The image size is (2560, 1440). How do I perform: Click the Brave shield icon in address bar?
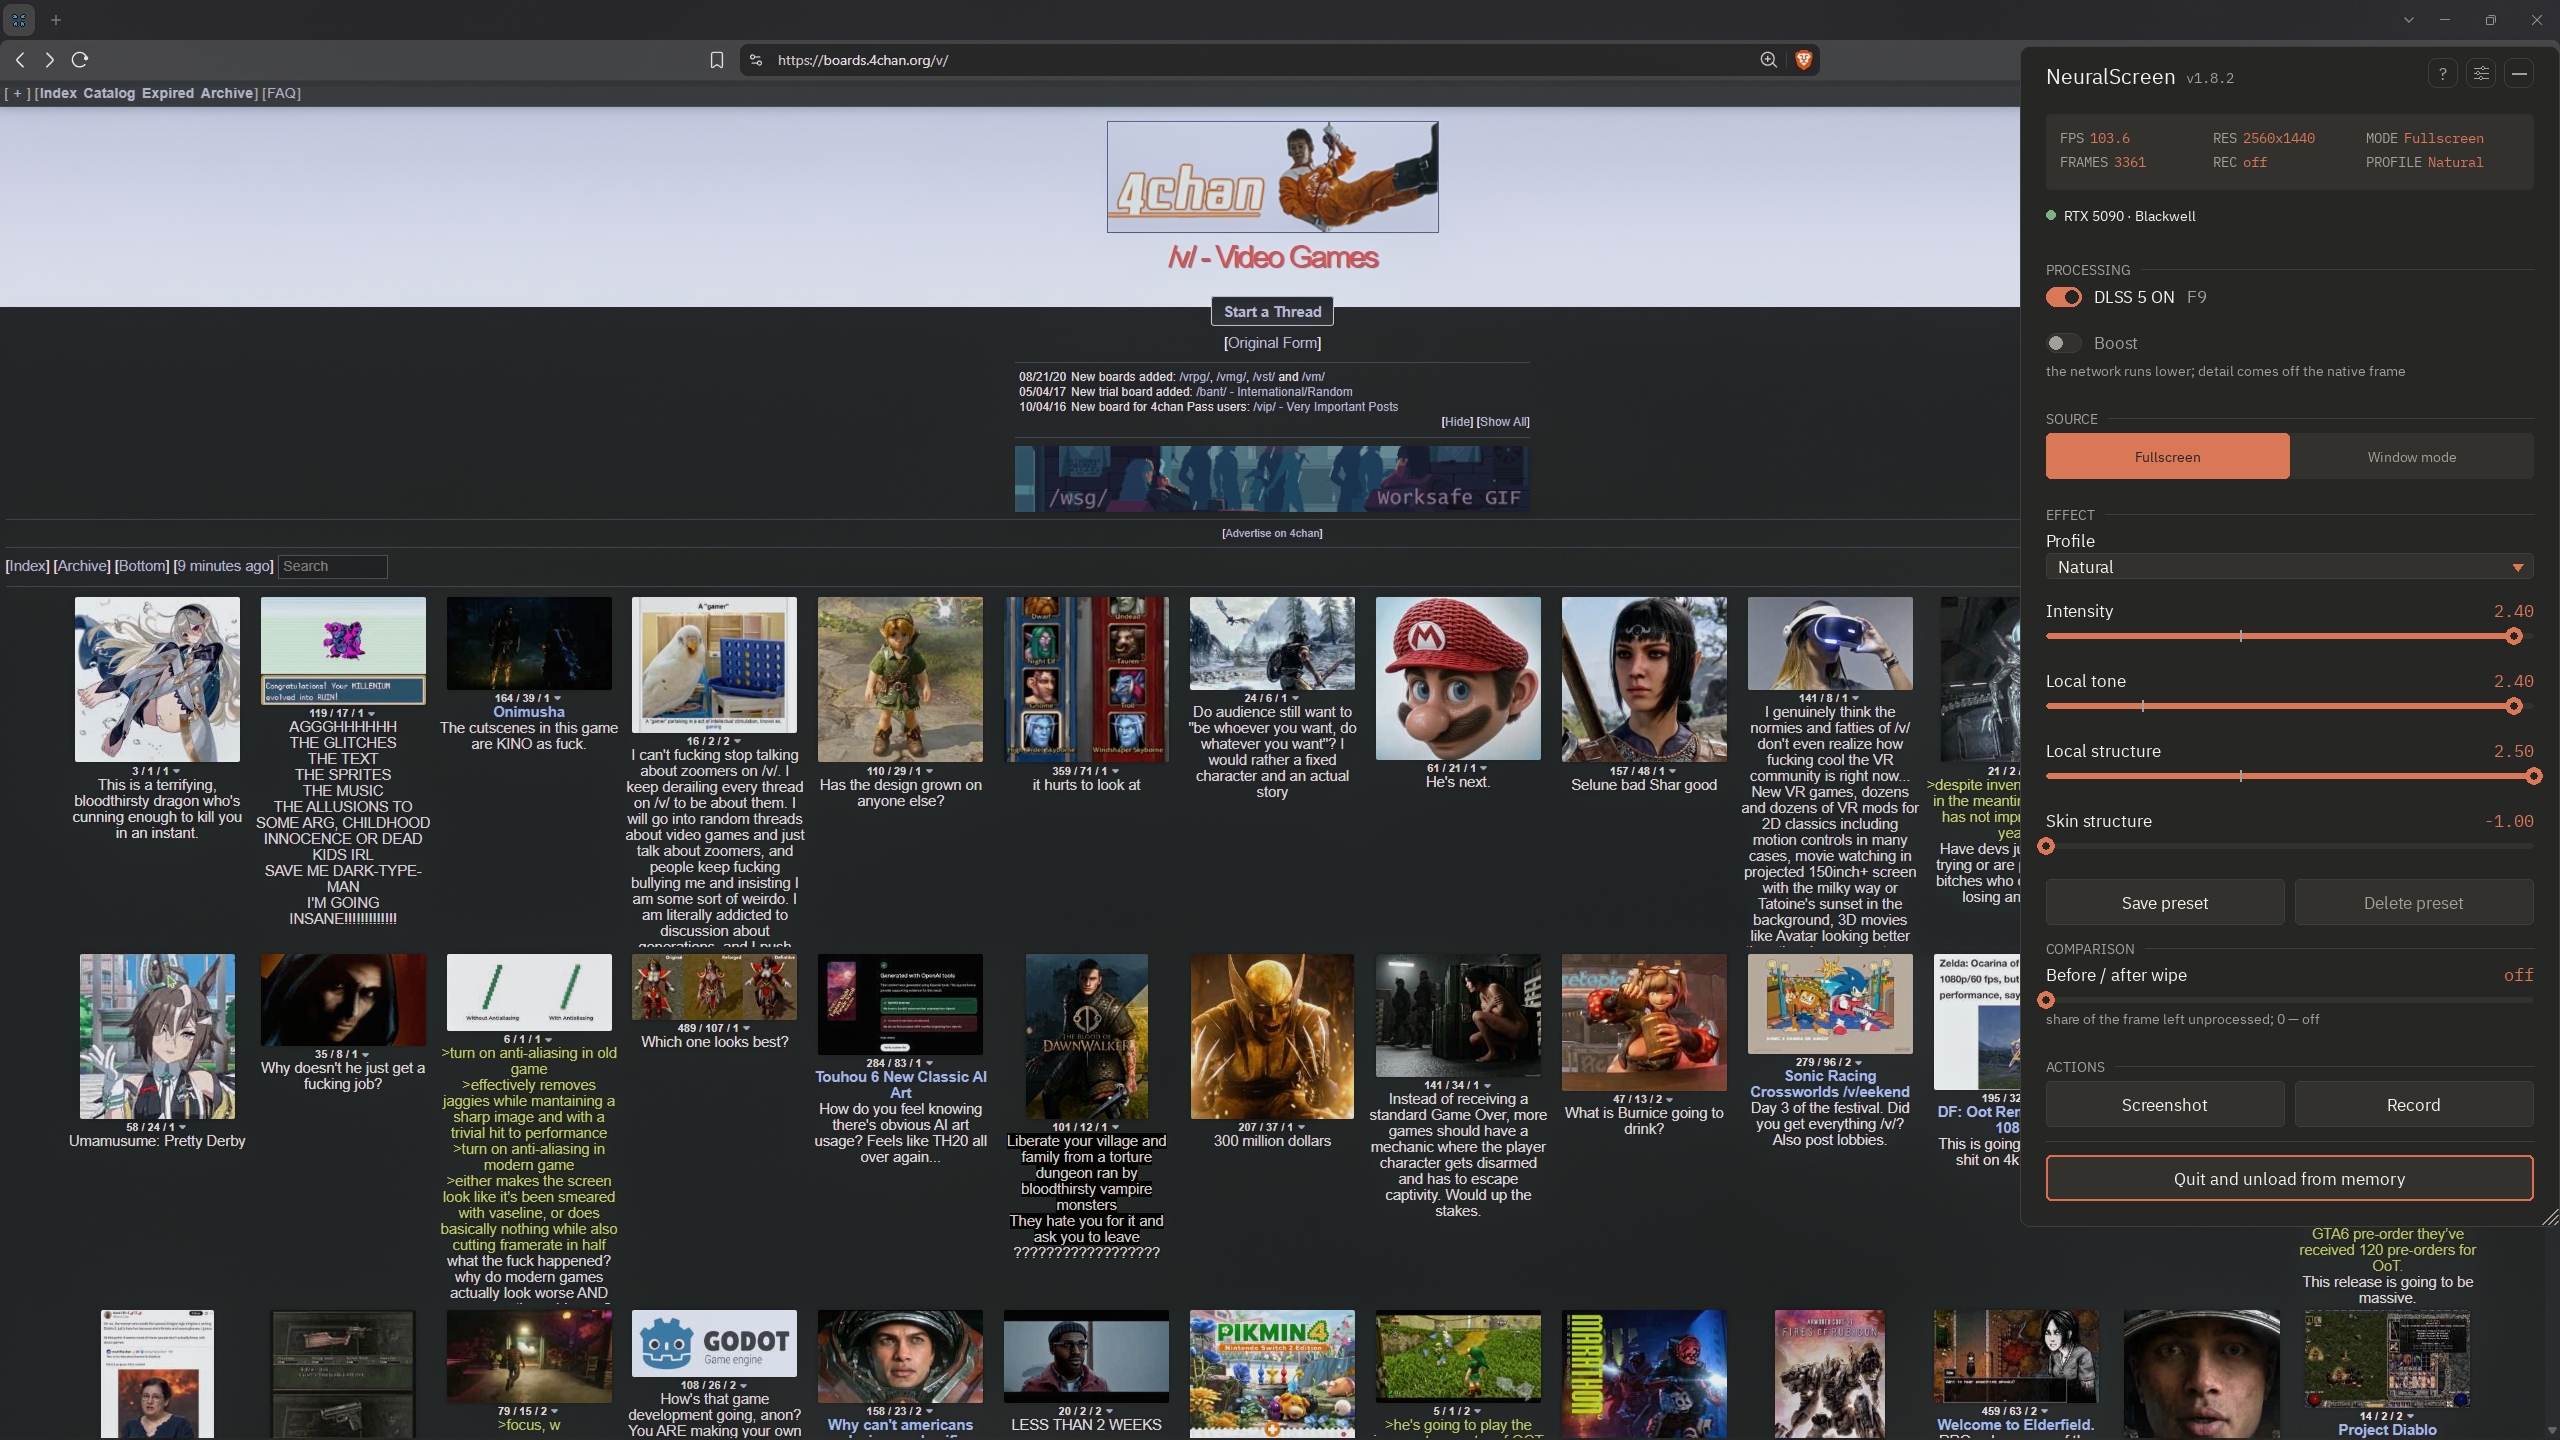1804,60
